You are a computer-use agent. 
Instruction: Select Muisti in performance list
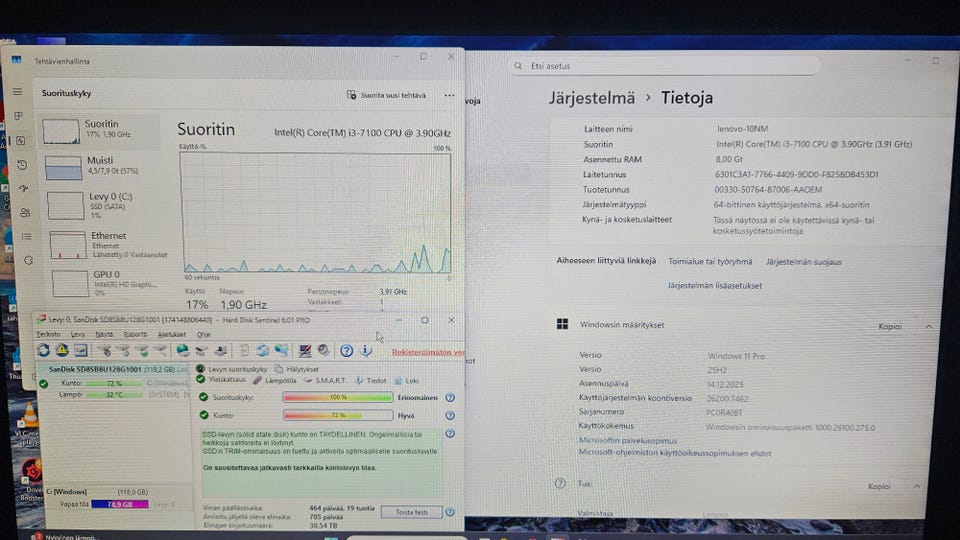pyautogui.click(x=101, y=167)
